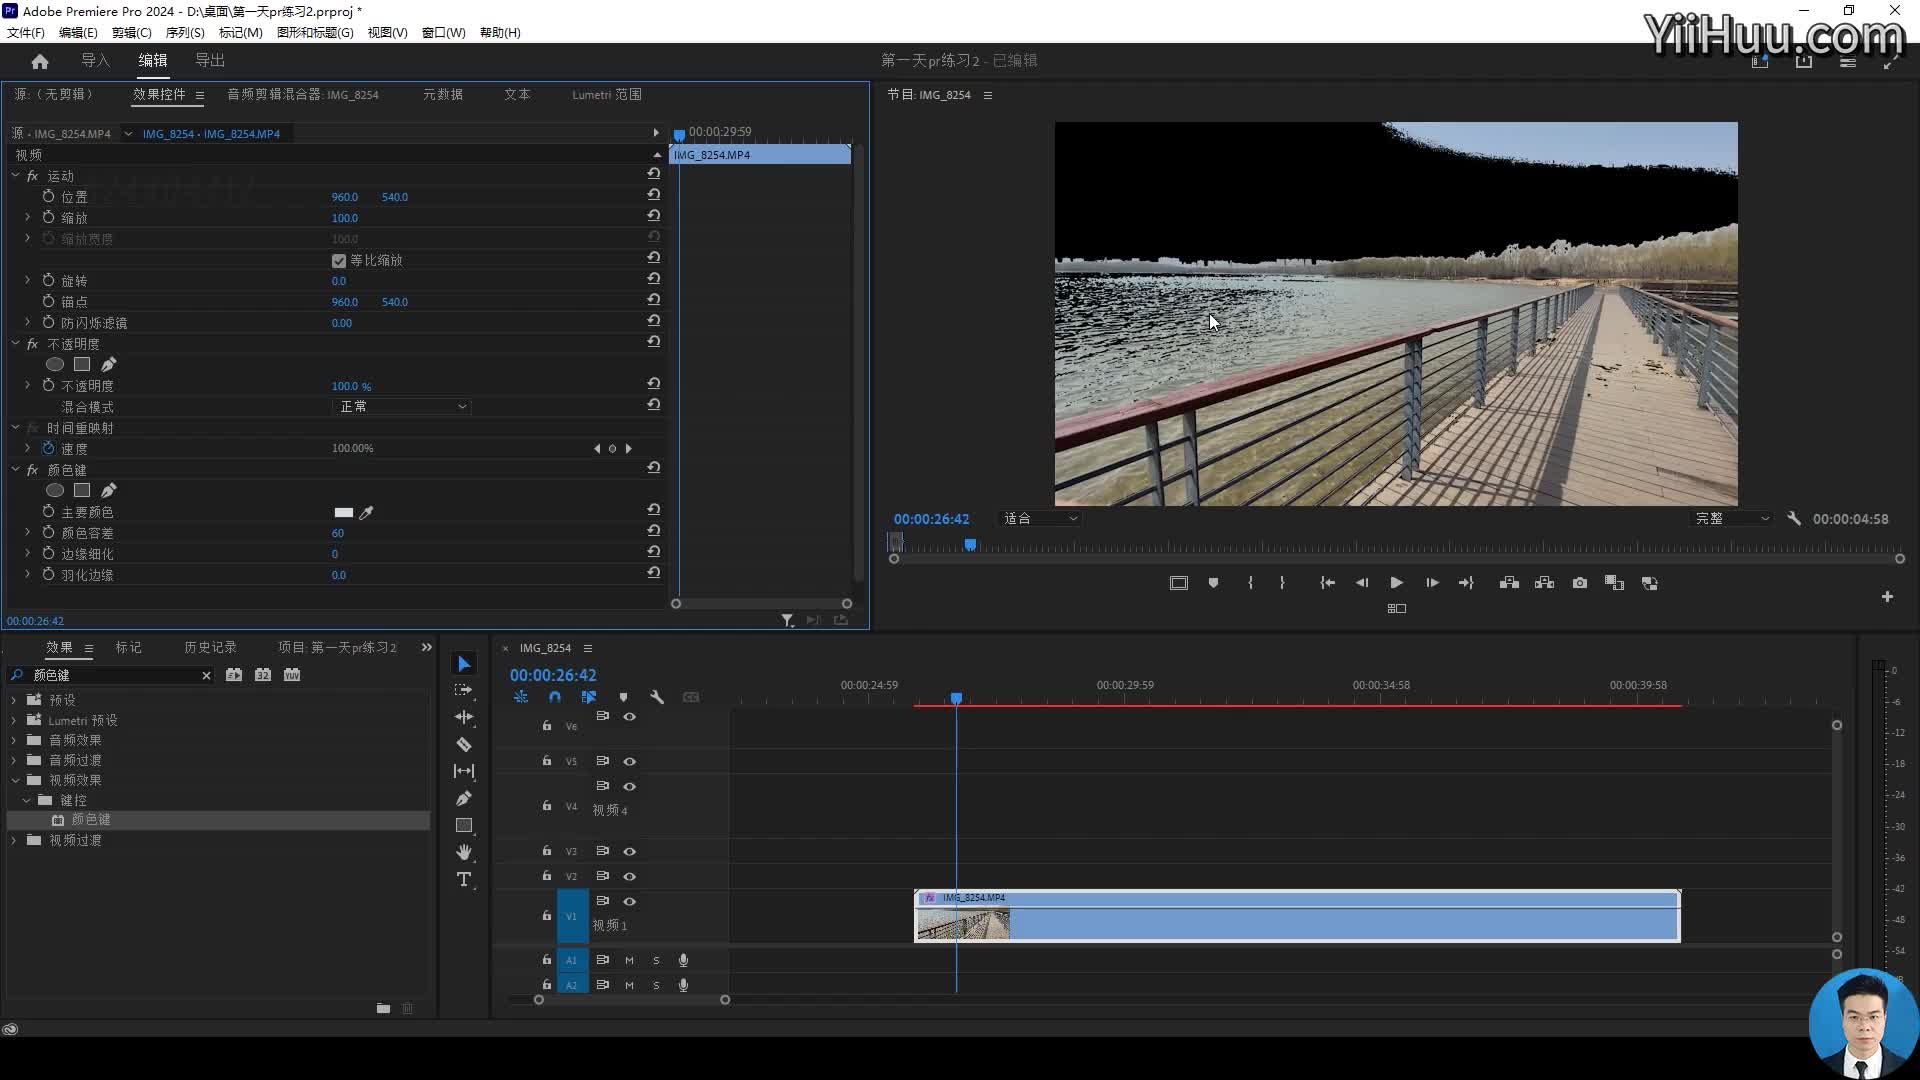Step forward one frame
This screenshot has height=1080, width=1920.
tap(1432, 583)
